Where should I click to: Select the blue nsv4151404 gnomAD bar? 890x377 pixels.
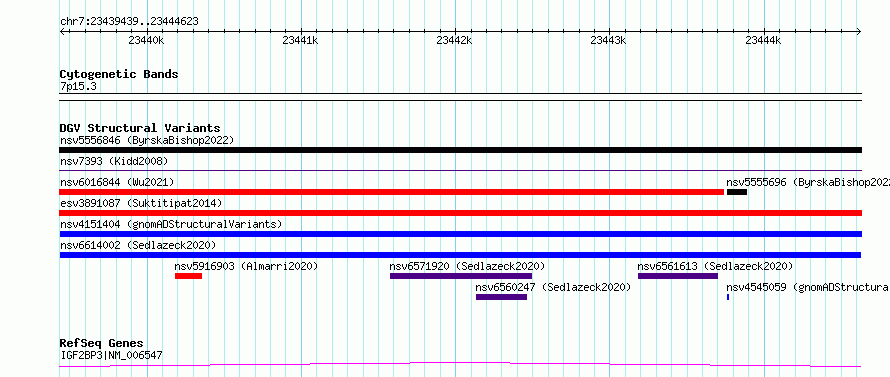(460, 234)
